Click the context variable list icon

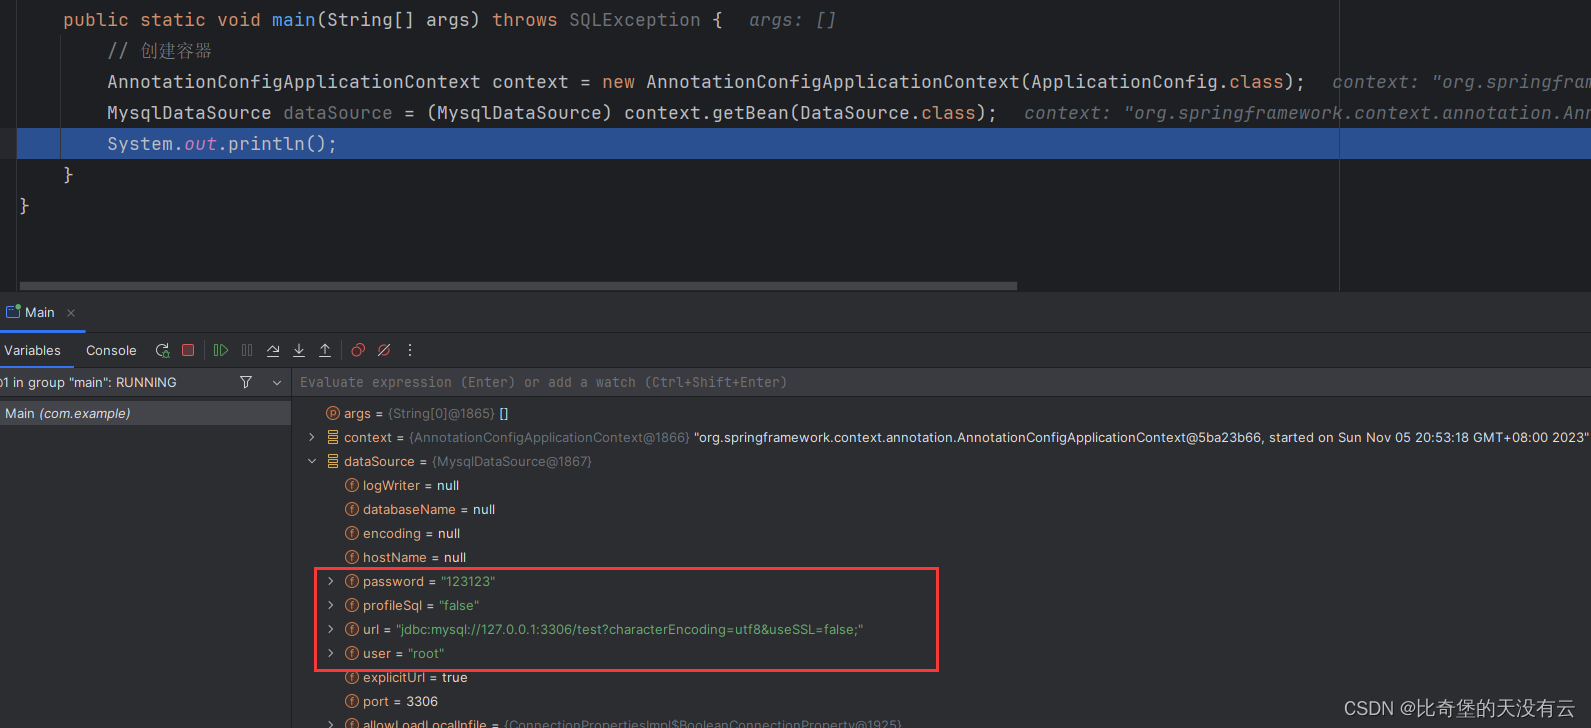click(x=333, y=437)
